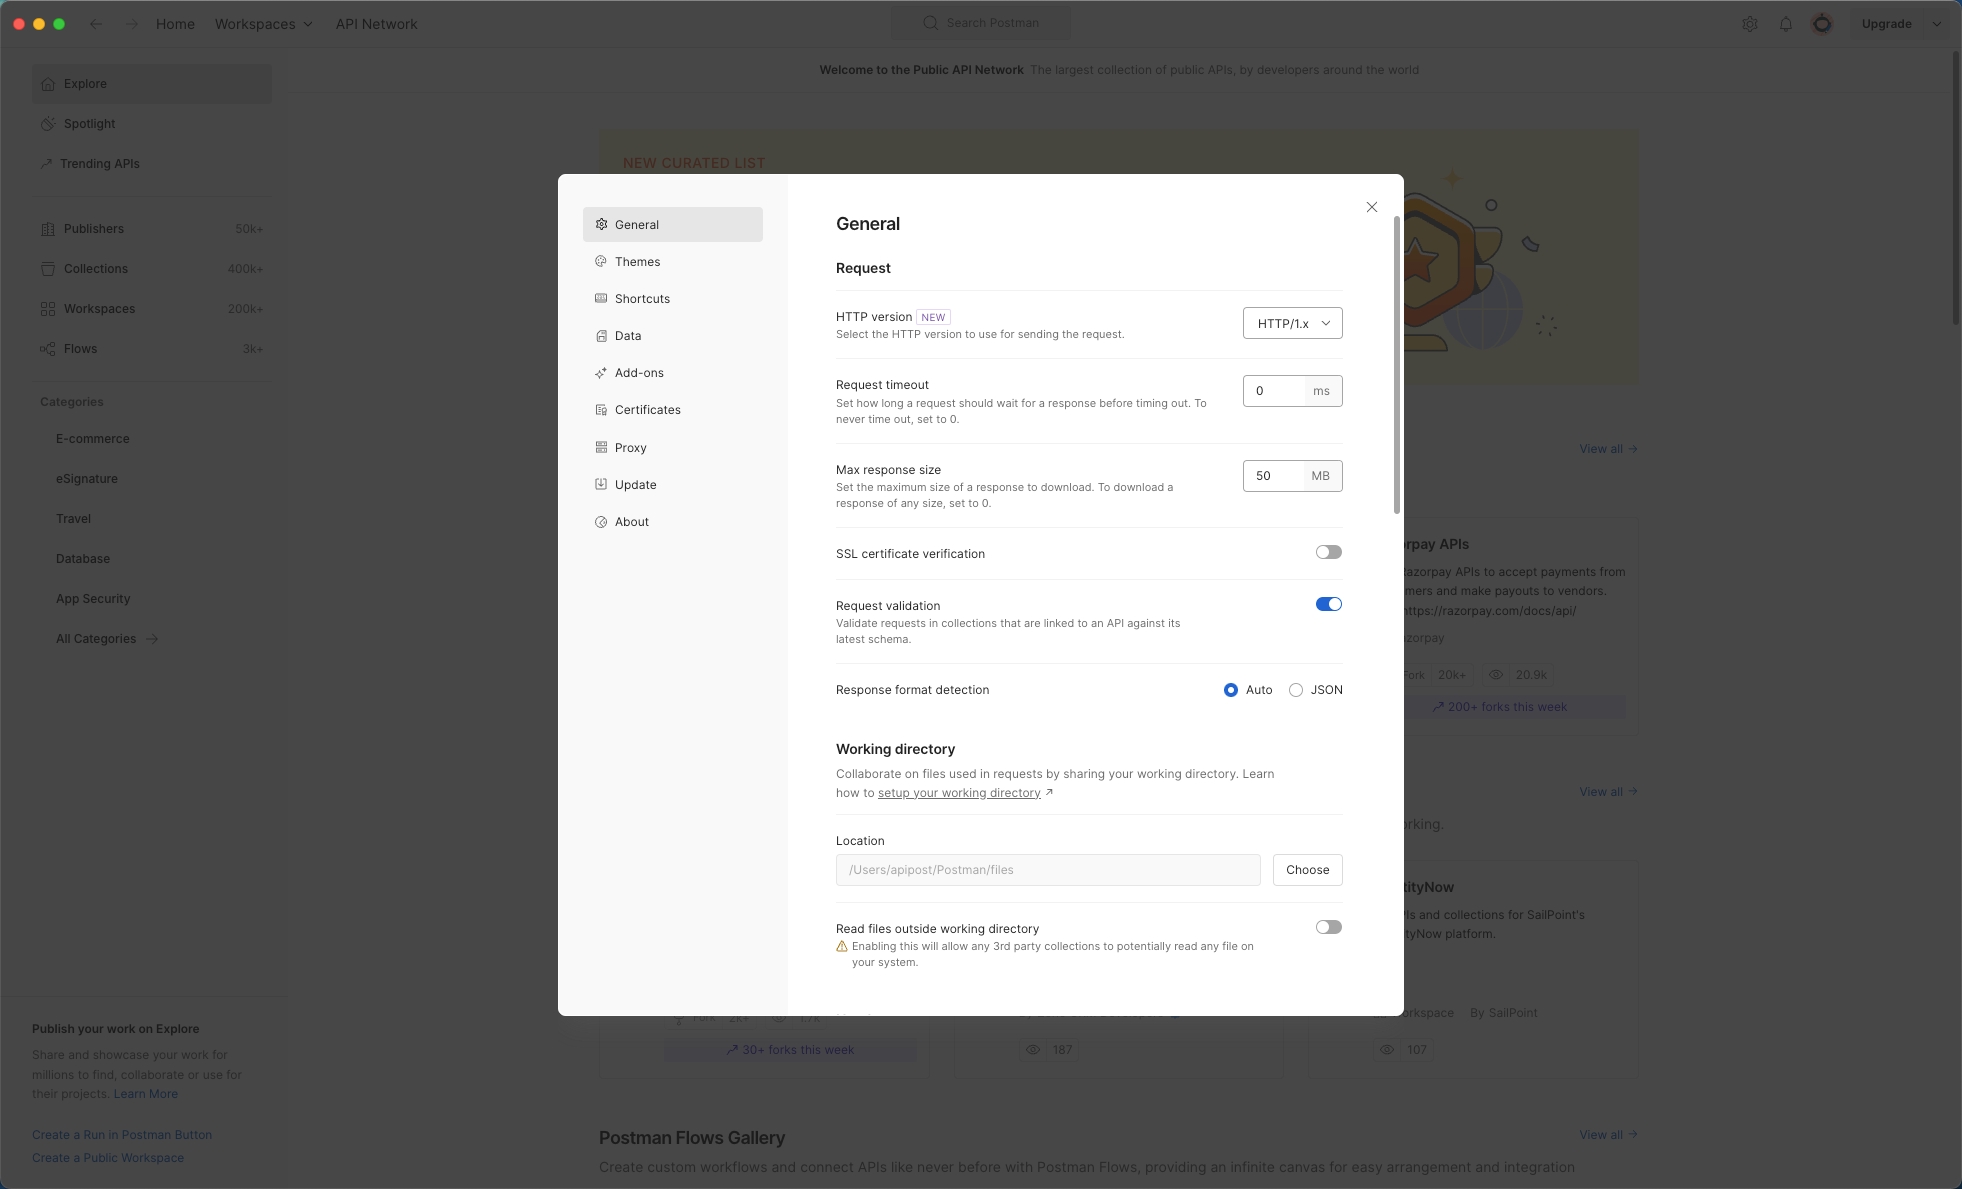Click Learn More link in sidebar
Viewport: 1962px width, 1189px height.
click(x=146, y=1094)
